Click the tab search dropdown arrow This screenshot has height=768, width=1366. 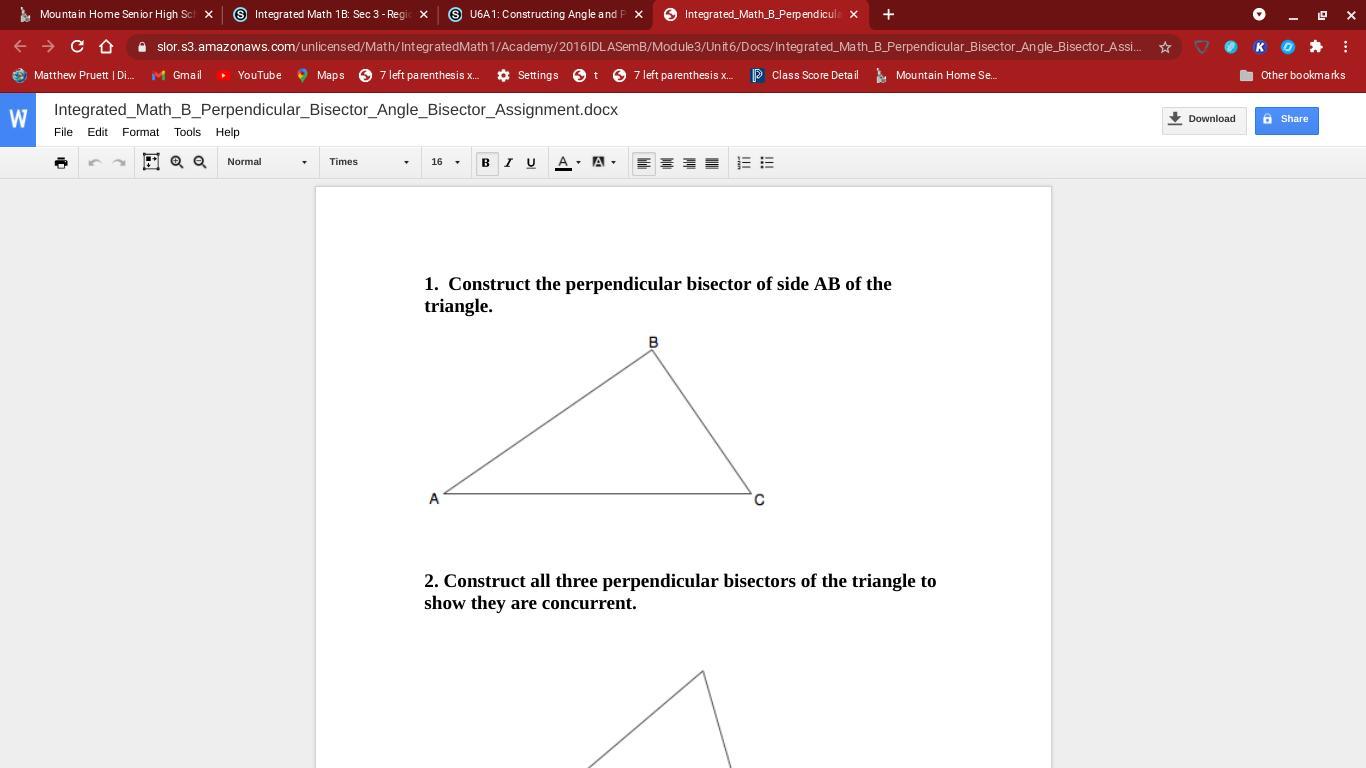click(x=1259, y=15)
